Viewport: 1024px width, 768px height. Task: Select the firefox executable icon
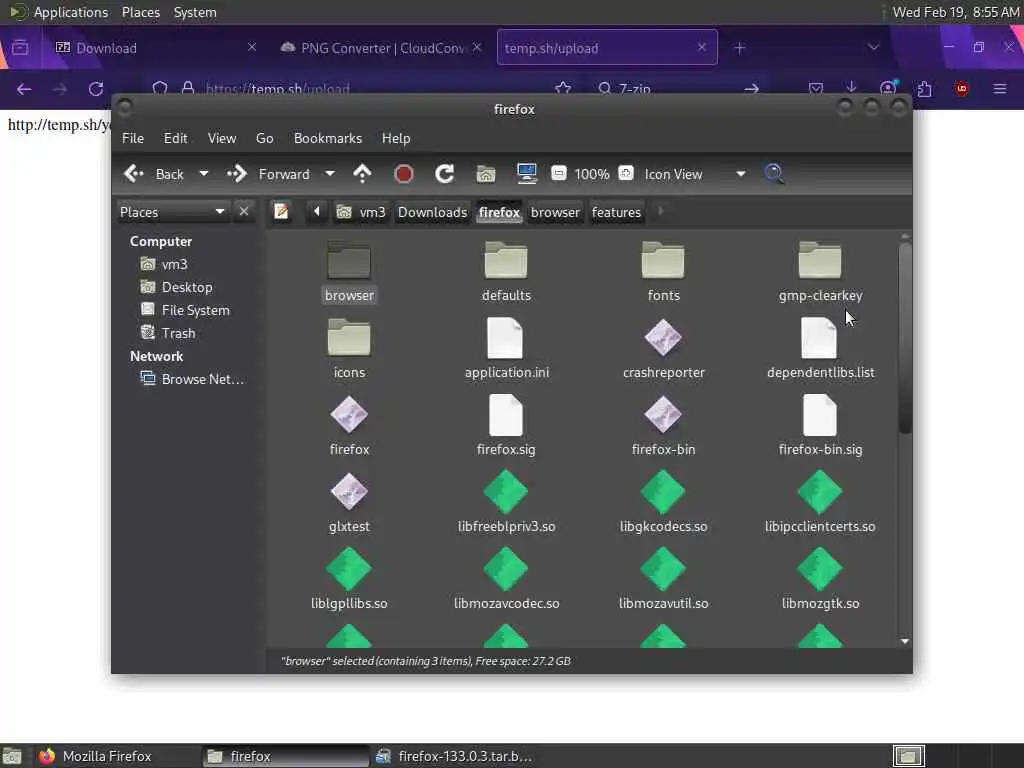tap(349, 415)
